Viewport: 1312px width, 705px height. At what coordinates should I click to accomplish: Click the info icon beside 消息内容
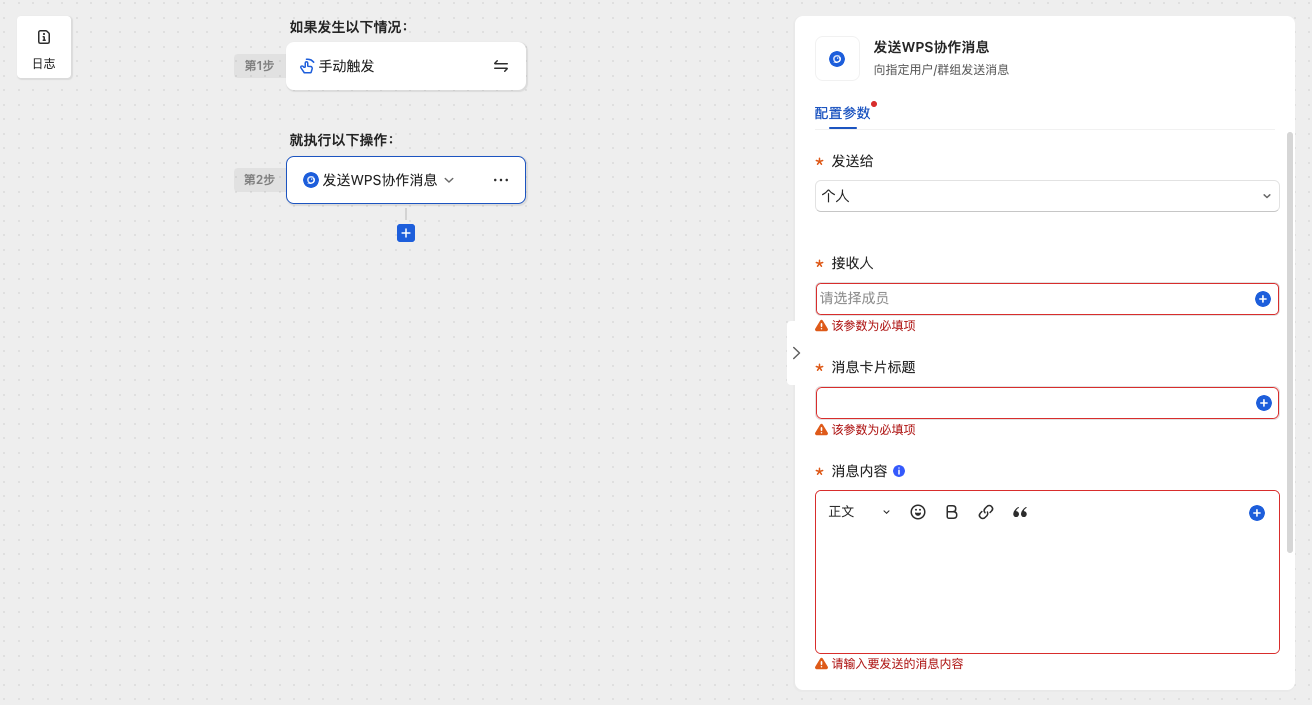(x=899, y=471)
